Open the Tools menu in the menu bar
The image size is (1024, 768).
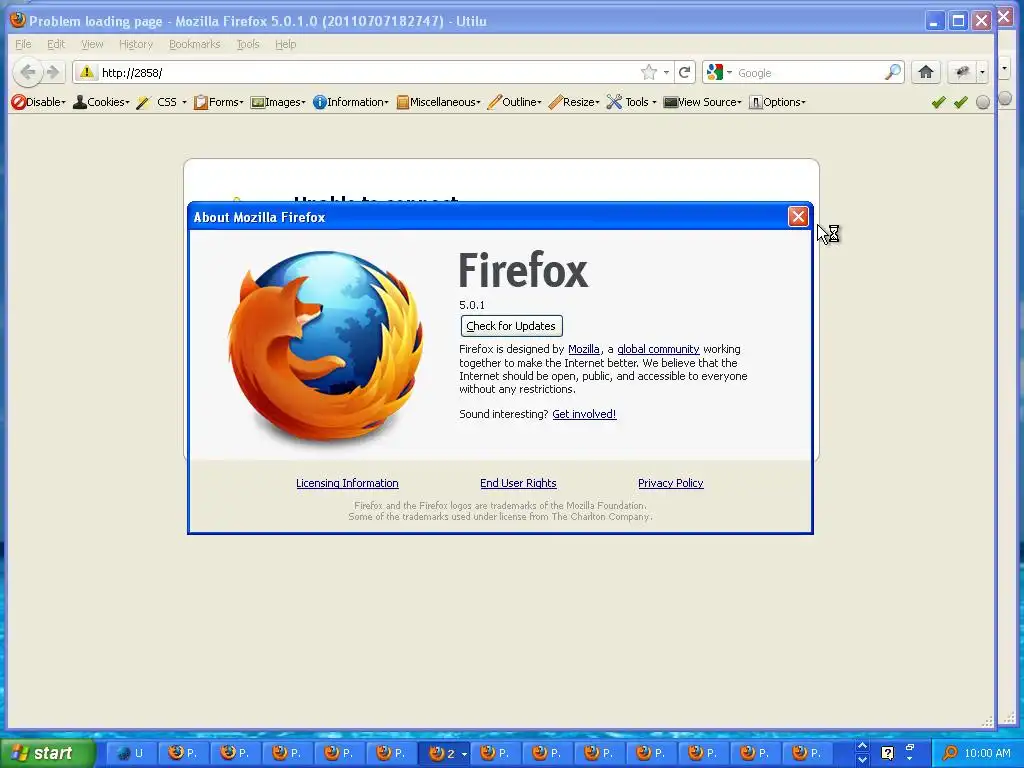pyautogui.click(x=248, y=44)
